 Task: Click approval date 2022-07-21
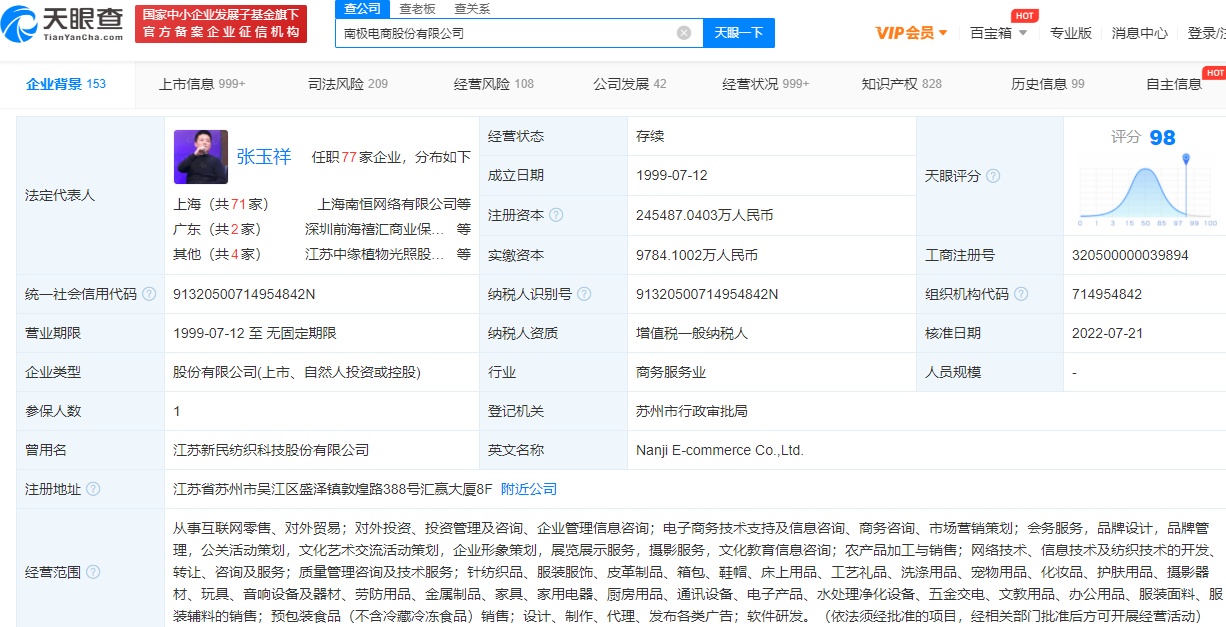pyautogui.click(x=1108, y=333)
